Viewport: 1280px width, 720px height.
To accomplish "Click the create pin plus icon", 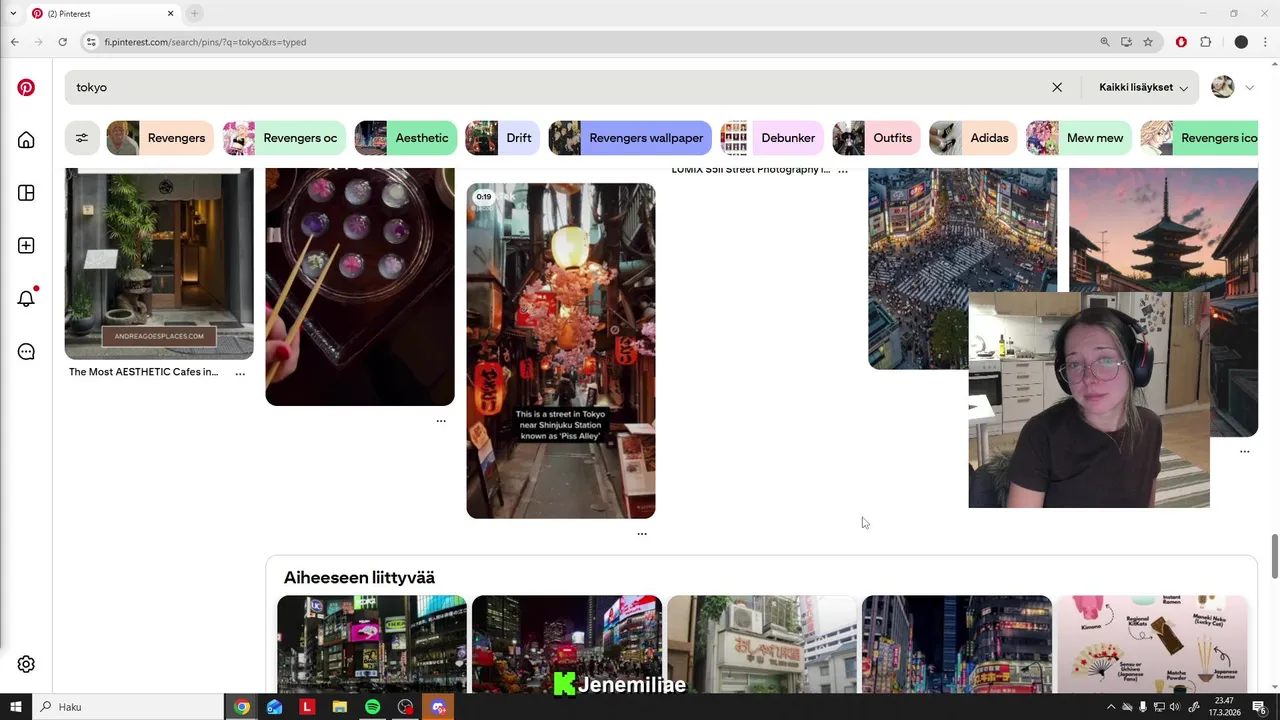I will coord(26,246).
